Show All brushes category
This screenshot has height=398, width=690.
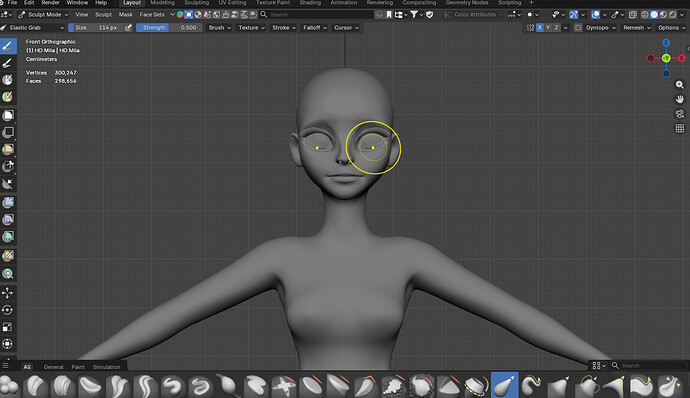(x=27, y=367)
